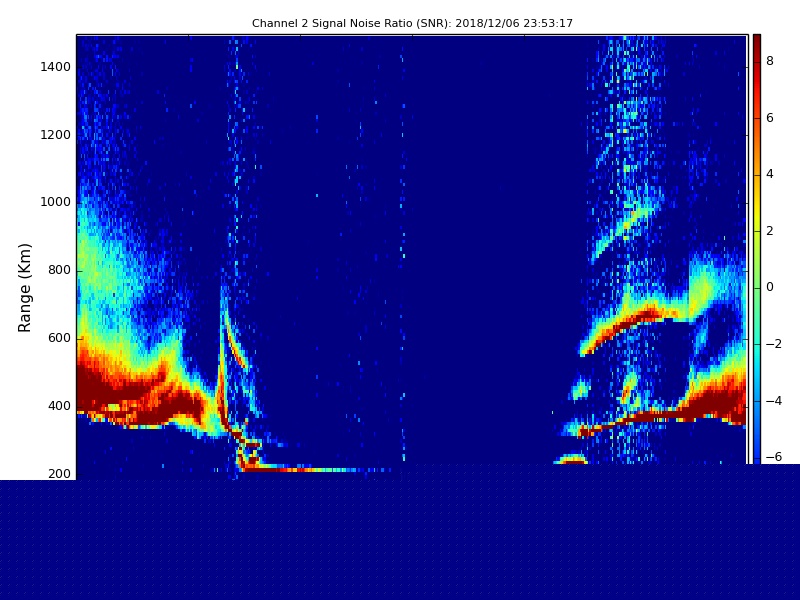Click the 800 range tick label
800x600 pixels.
click(x=59, y=270)
